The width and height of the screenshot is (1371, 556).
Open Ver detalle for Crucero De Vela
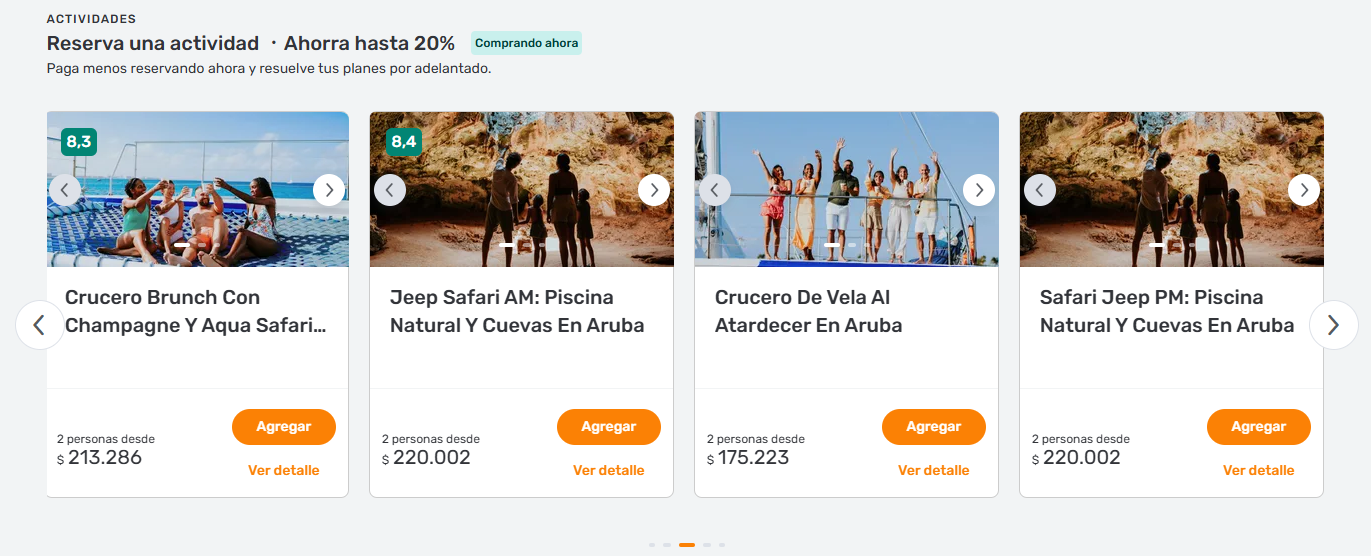click(934, 470)
